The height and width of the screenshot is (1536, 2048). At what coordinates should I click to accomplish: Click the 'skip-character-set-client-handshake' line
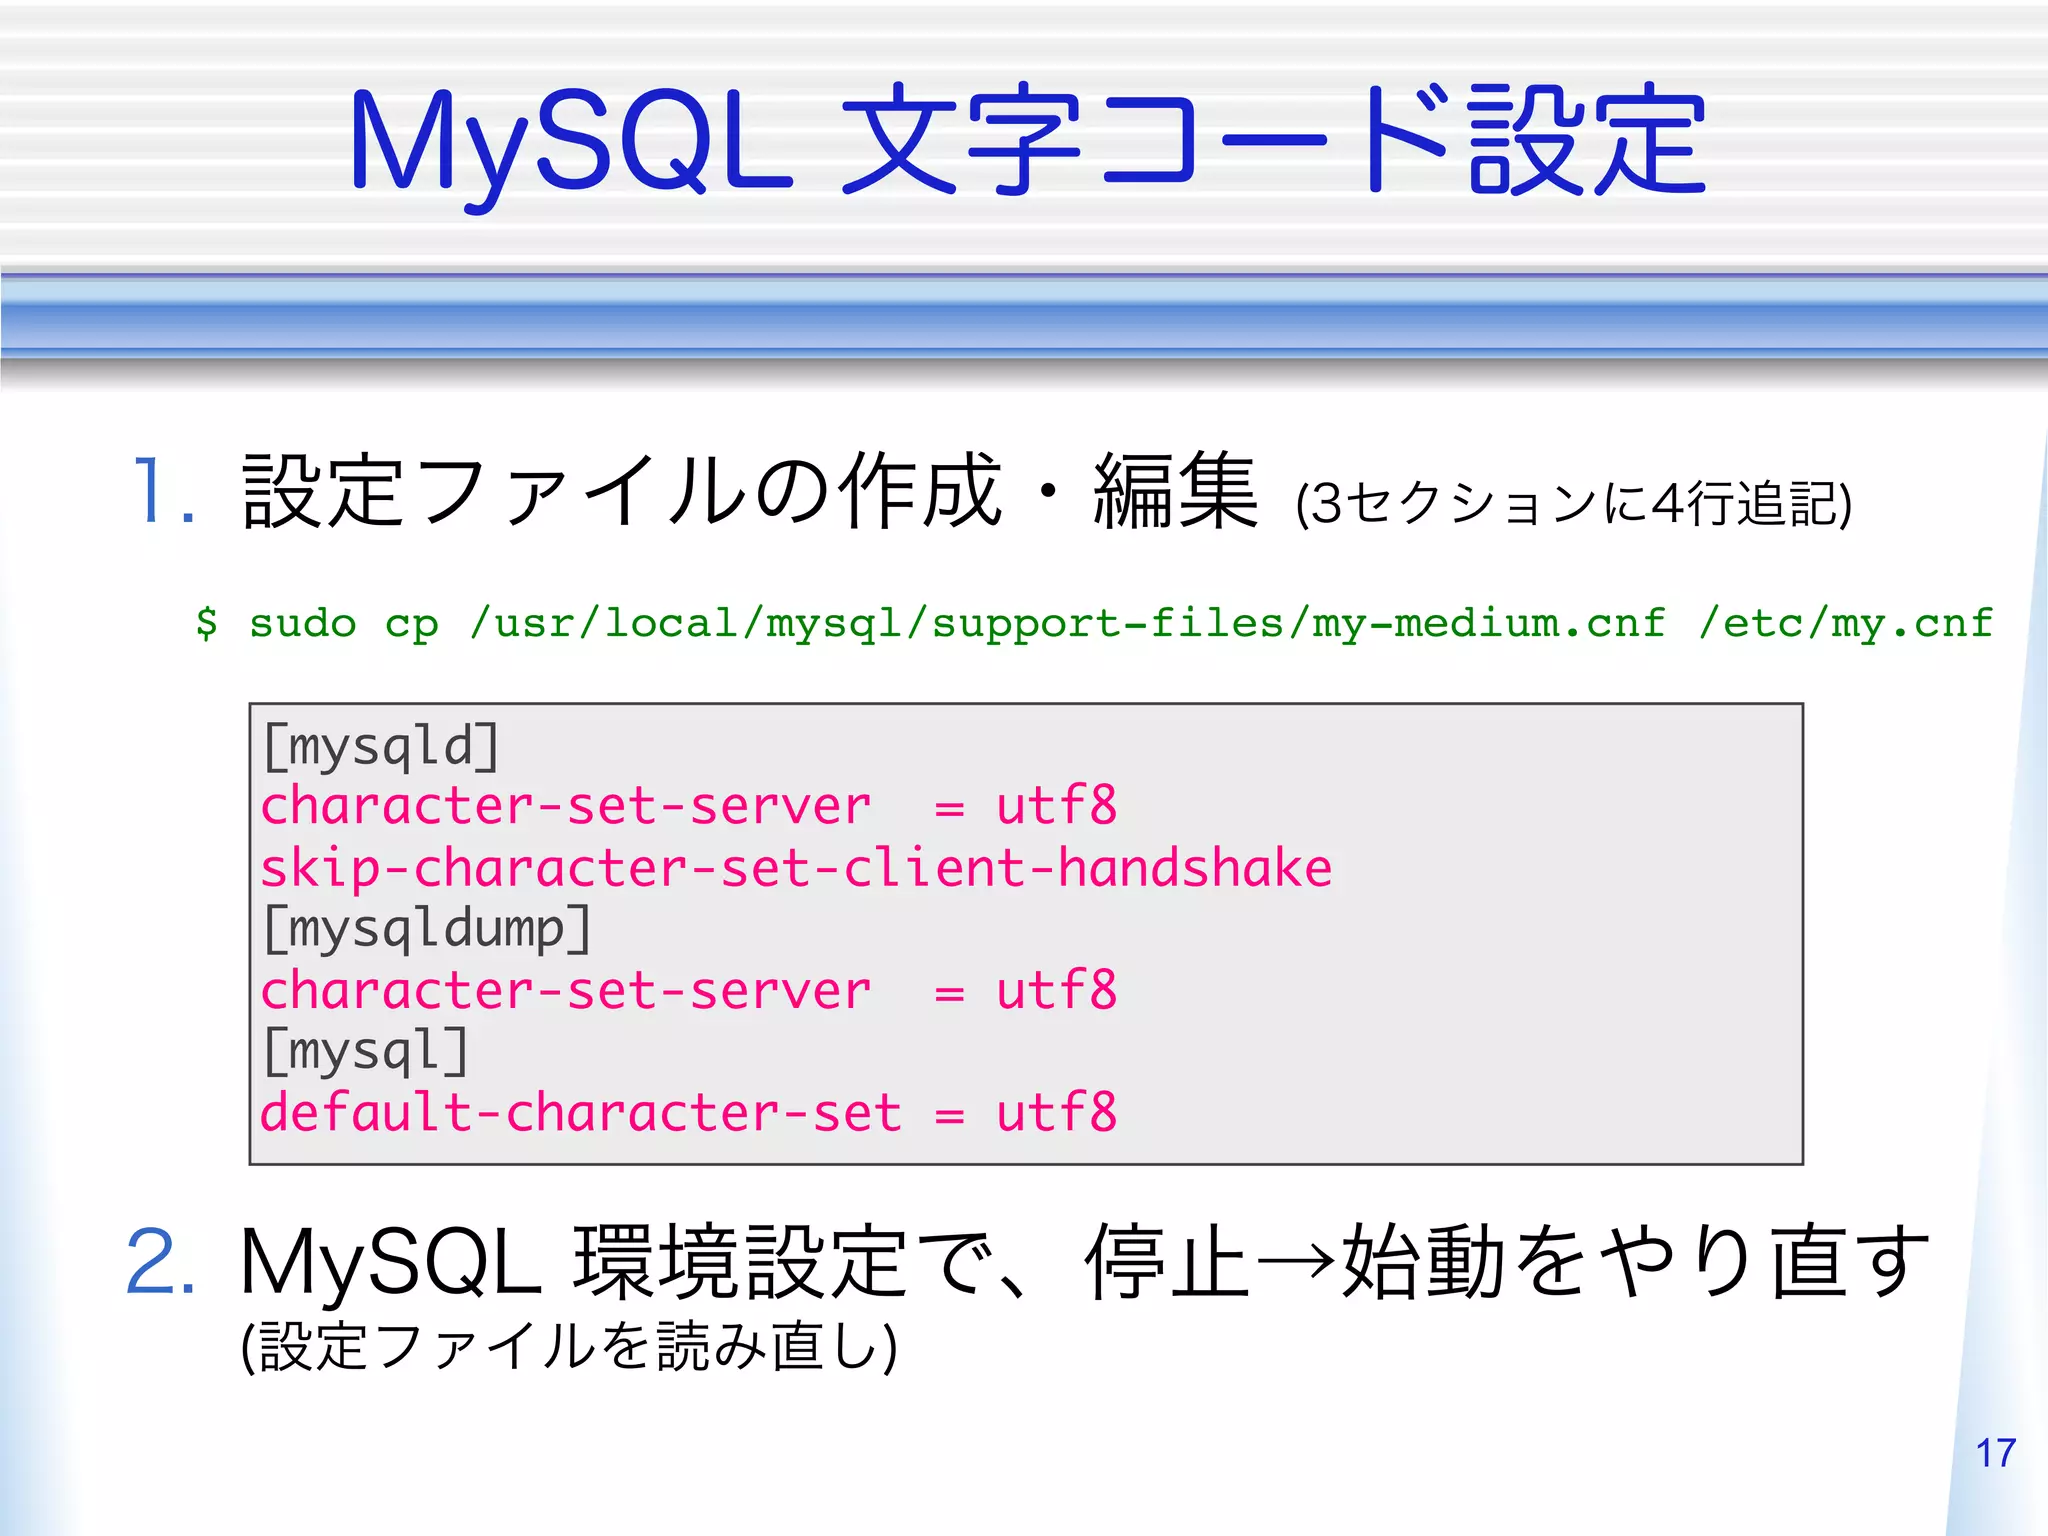pyautogui.click(x=796, y=867)
